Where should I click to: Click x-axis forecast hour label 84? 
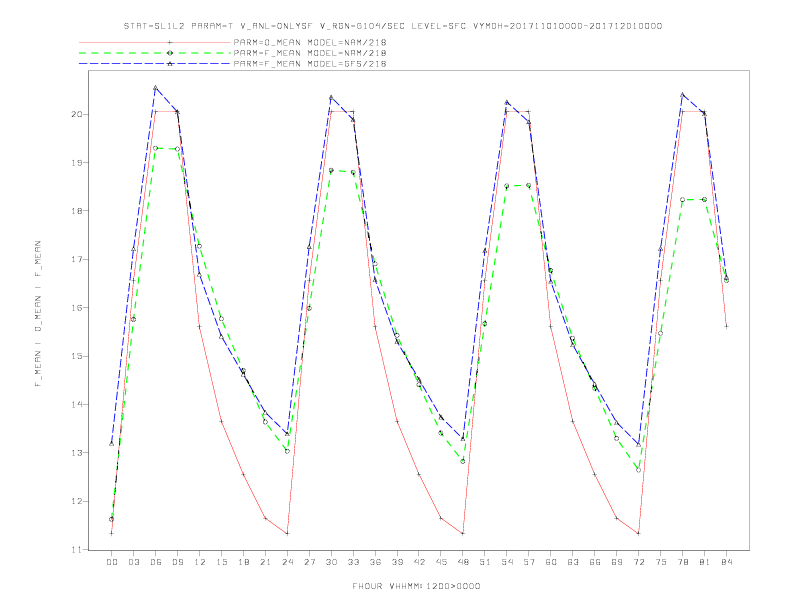pyautogui.click(x=726, y=562)
